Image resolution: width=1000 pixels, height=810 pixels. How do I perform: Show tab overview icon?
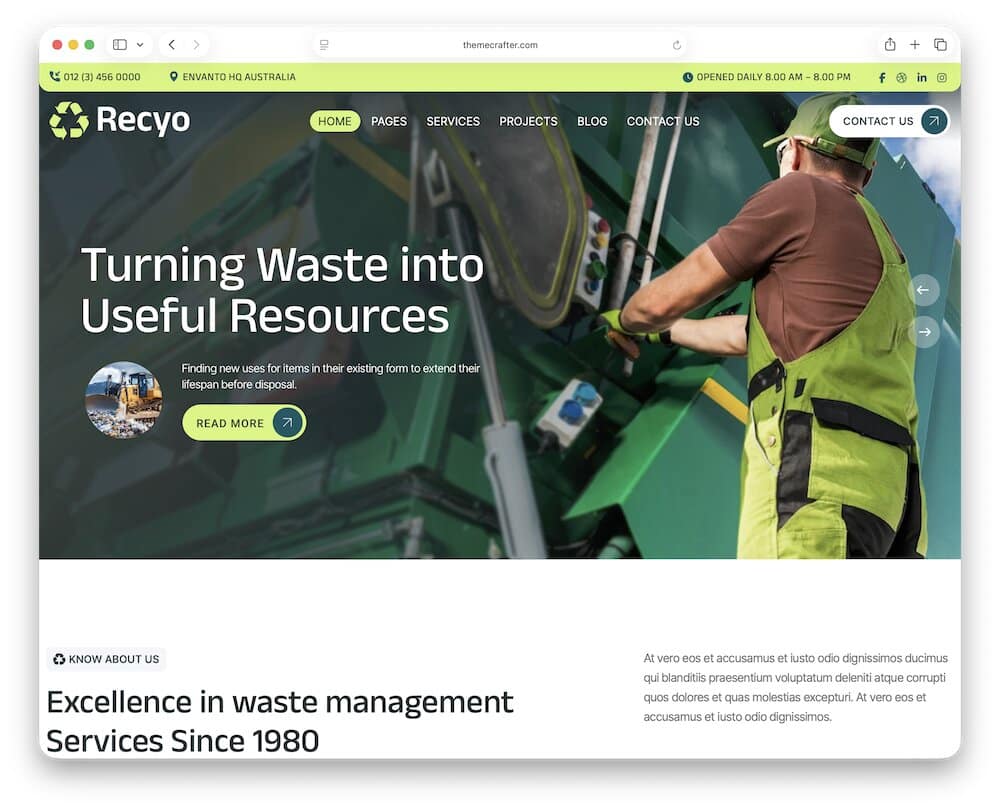click(x=940, y=45)
